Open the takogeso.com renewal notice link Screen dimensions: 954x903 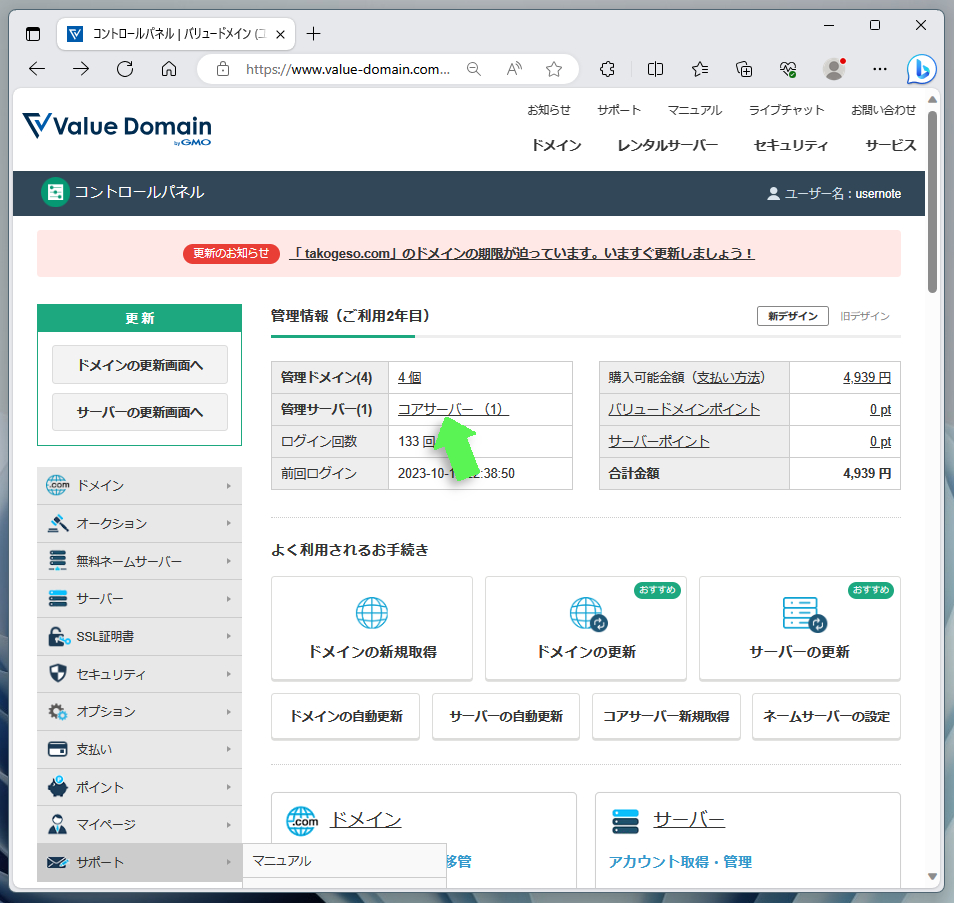522,253
